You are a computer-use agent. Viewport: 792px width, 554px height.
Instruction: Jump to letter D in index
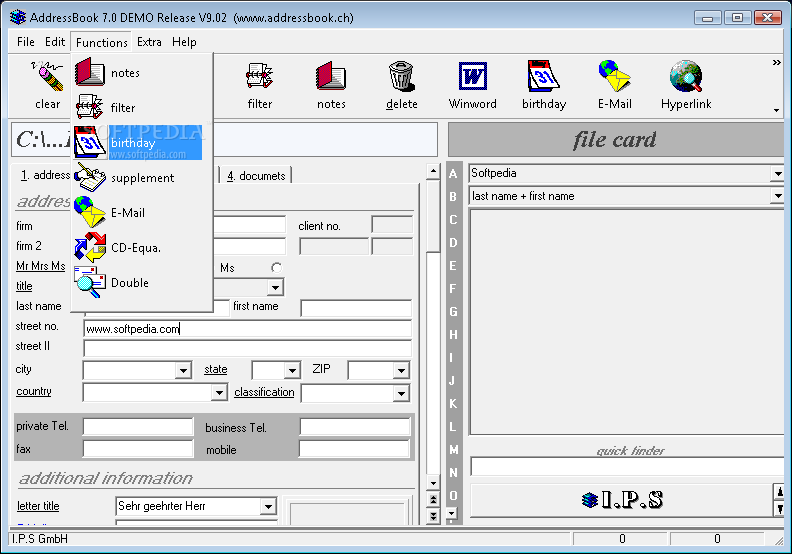[453, 243]
